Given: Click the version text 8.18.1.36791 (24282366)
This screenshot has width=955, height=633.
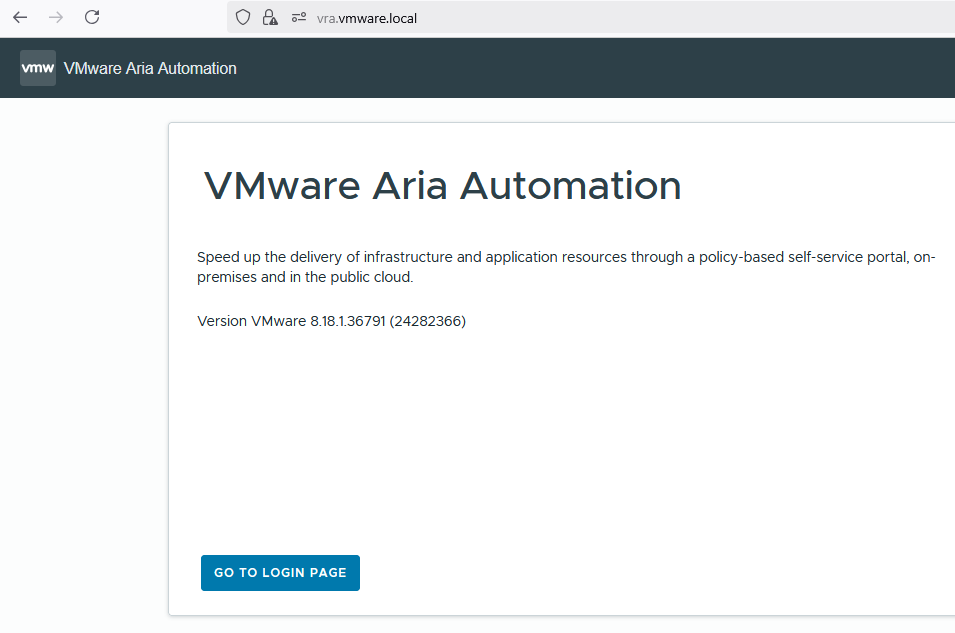Looking at the screenshot, I should [388, 321].
